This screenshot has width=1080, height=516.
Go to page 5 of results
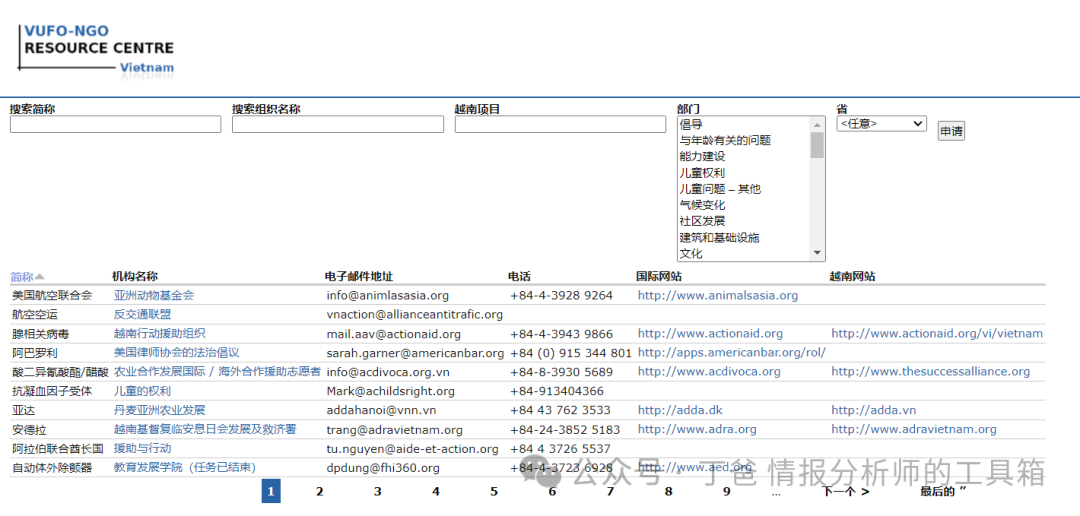[x=494, y=492]
